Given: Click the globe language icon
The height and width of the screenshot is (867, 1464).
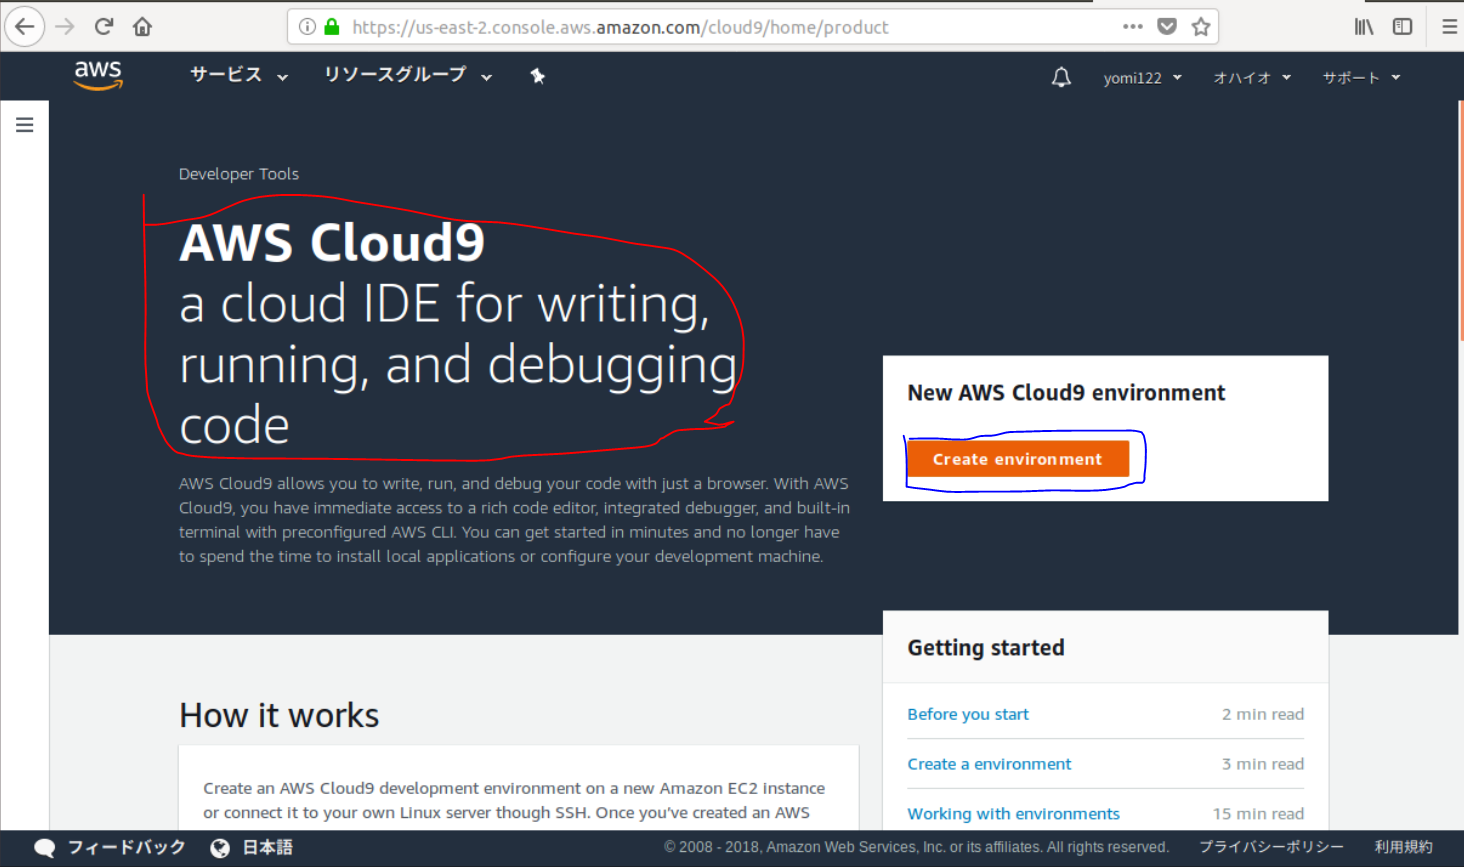Looking at the screenshot, I should (220, 848).
